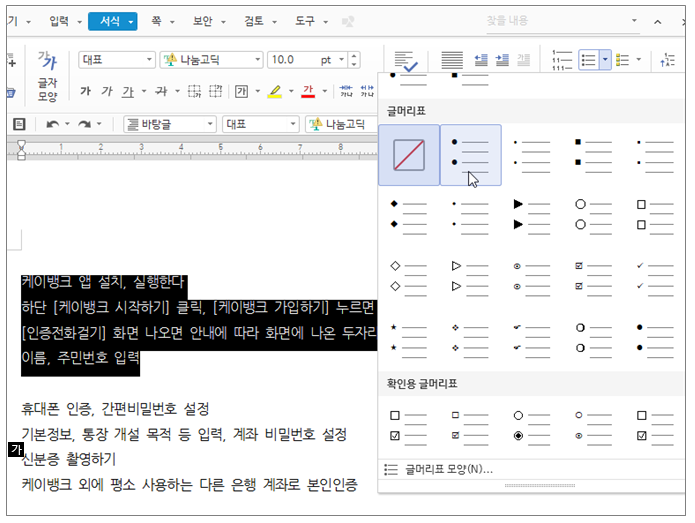Click the 문단 모양 paragraph format icon
This screenshot has height=523, width=695.
click(406, 61)
